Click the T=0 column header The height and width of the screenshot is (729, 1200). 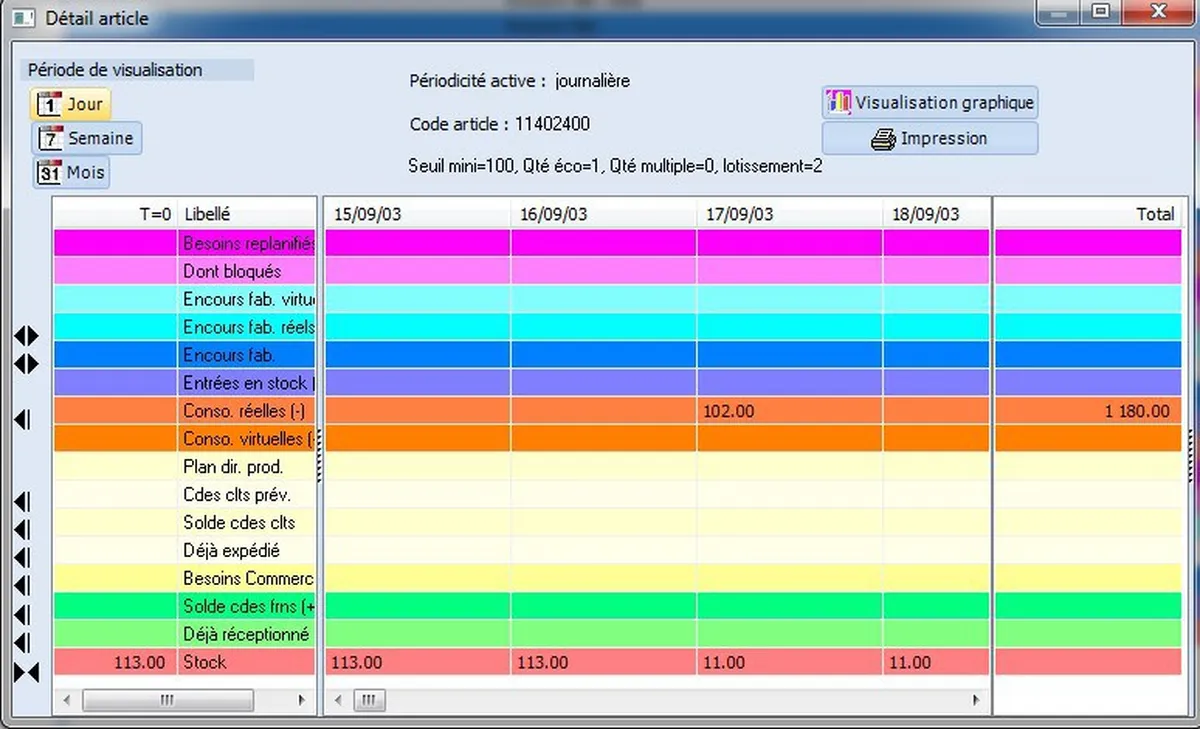tap(115, 214)
